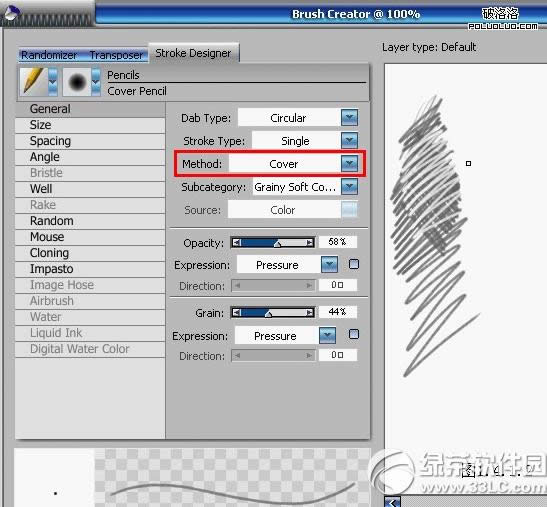Click the Cover Pencil variant dab icon

pyautogui.click(x=77, y=82)
